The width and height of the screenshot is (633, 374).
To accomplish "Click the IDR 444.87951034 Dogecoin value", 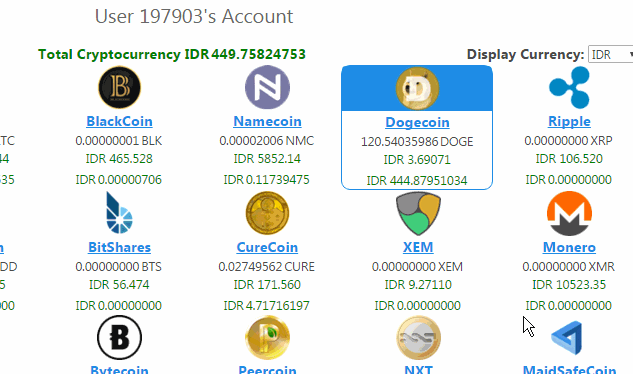I will [417, 181].
